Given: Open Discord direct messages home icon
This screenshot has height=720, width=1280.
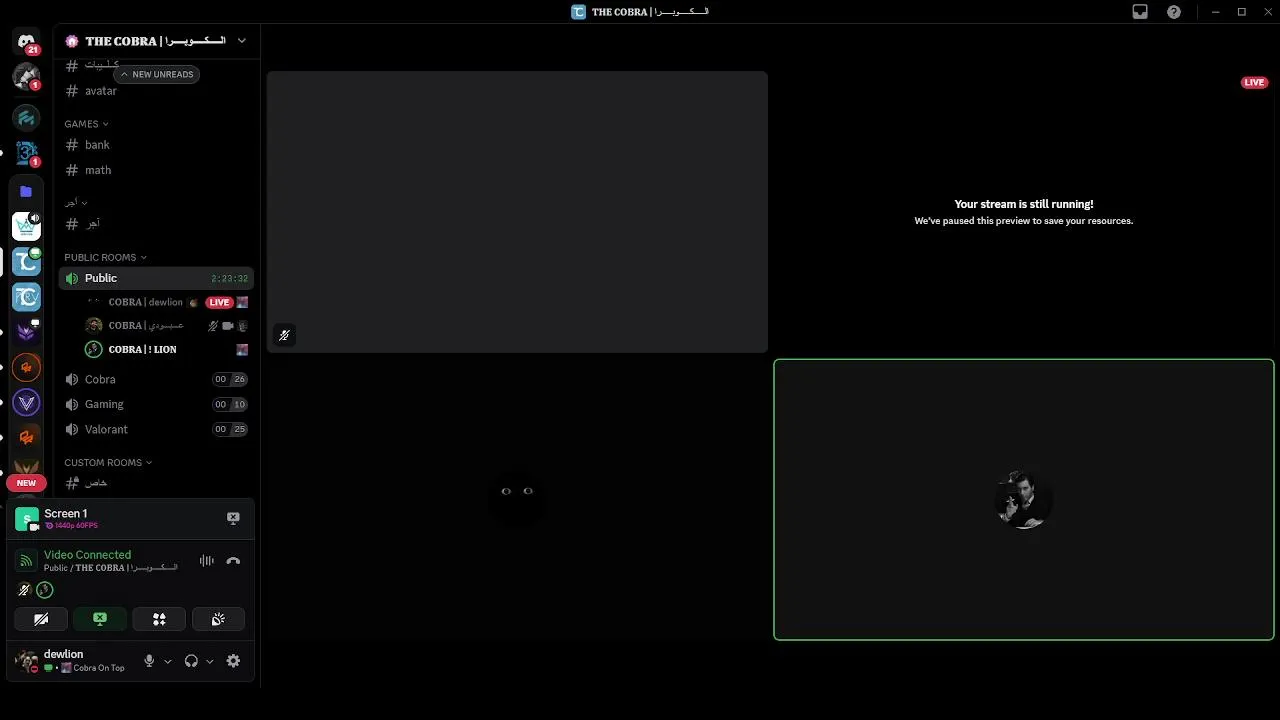Looking at the screenshot, I should [26, 42].
